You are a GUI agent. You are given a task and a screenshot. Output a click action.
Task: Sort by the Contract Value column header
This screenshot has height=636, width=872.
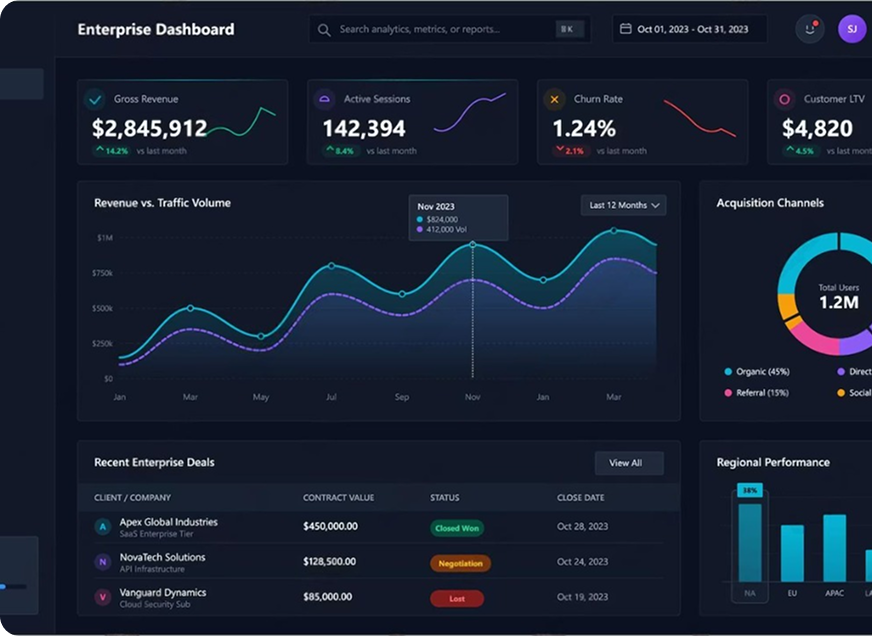(x=338, y=498)
